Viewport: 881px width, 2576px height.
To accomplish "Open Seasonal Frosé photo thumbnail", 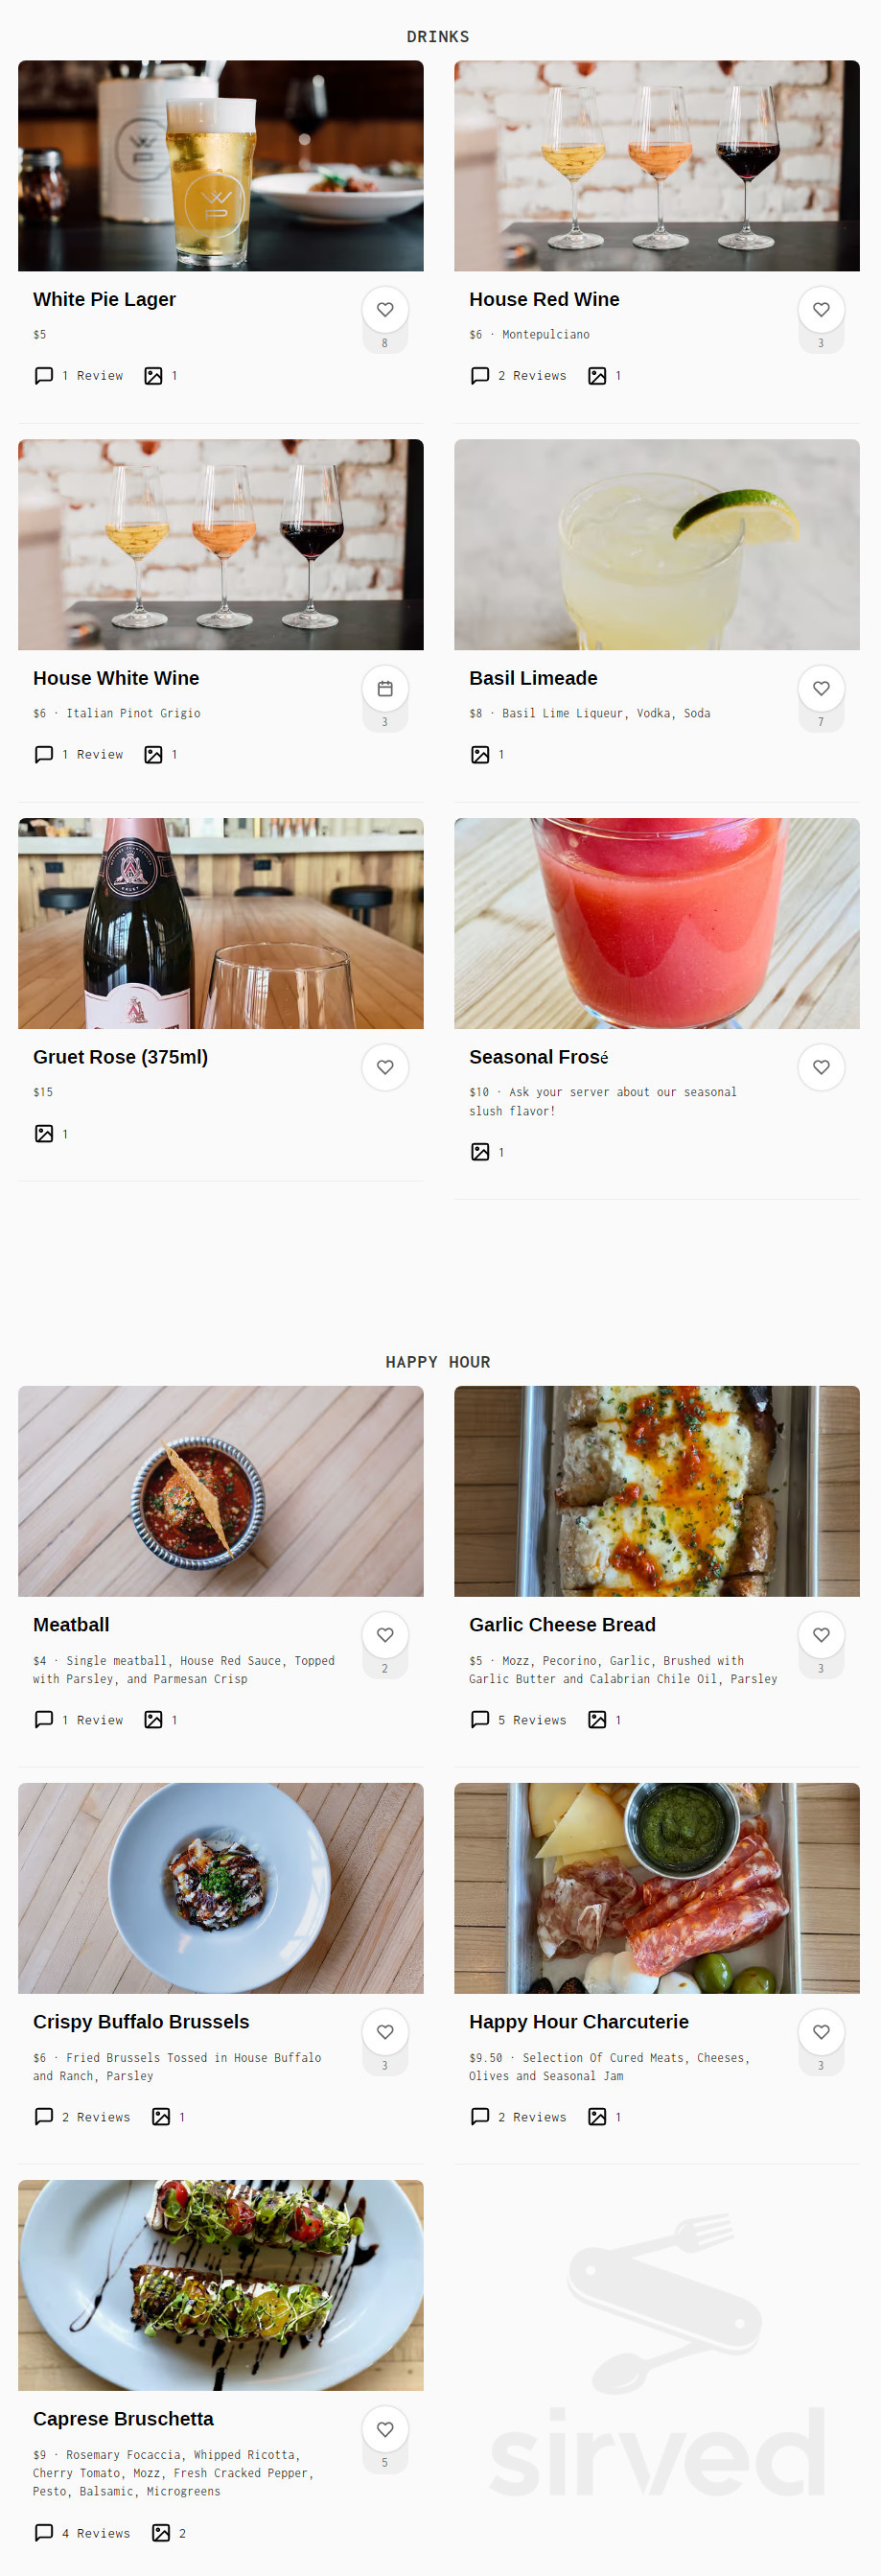I will point(656,923).
